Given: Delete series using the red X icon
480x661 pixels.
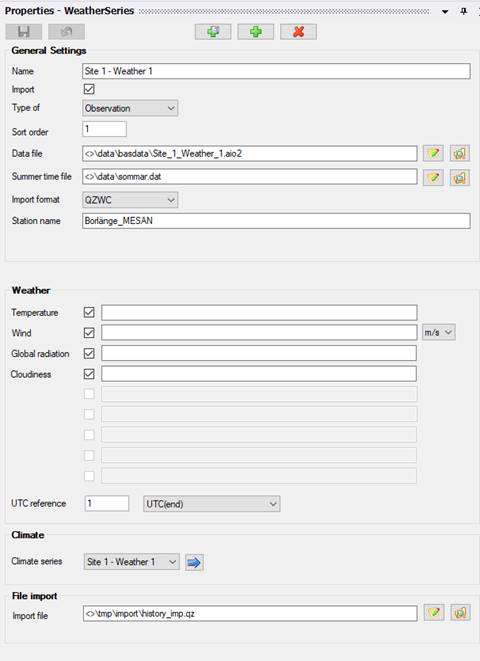Looking at the screenshot, I should coord(298,32).
